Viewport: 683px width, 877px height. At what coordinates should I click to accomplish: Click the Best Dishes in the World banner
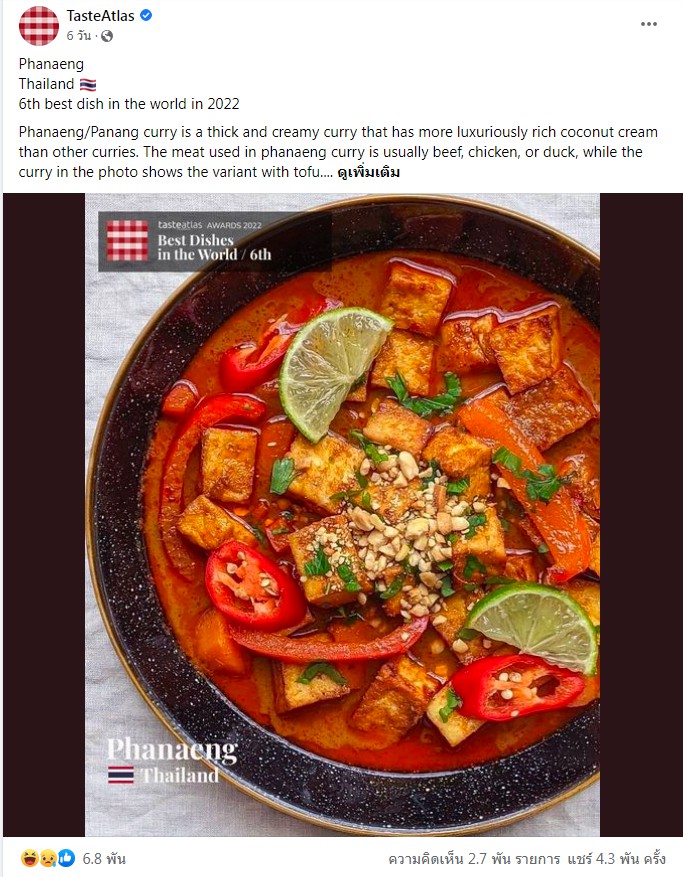point(214,242)
